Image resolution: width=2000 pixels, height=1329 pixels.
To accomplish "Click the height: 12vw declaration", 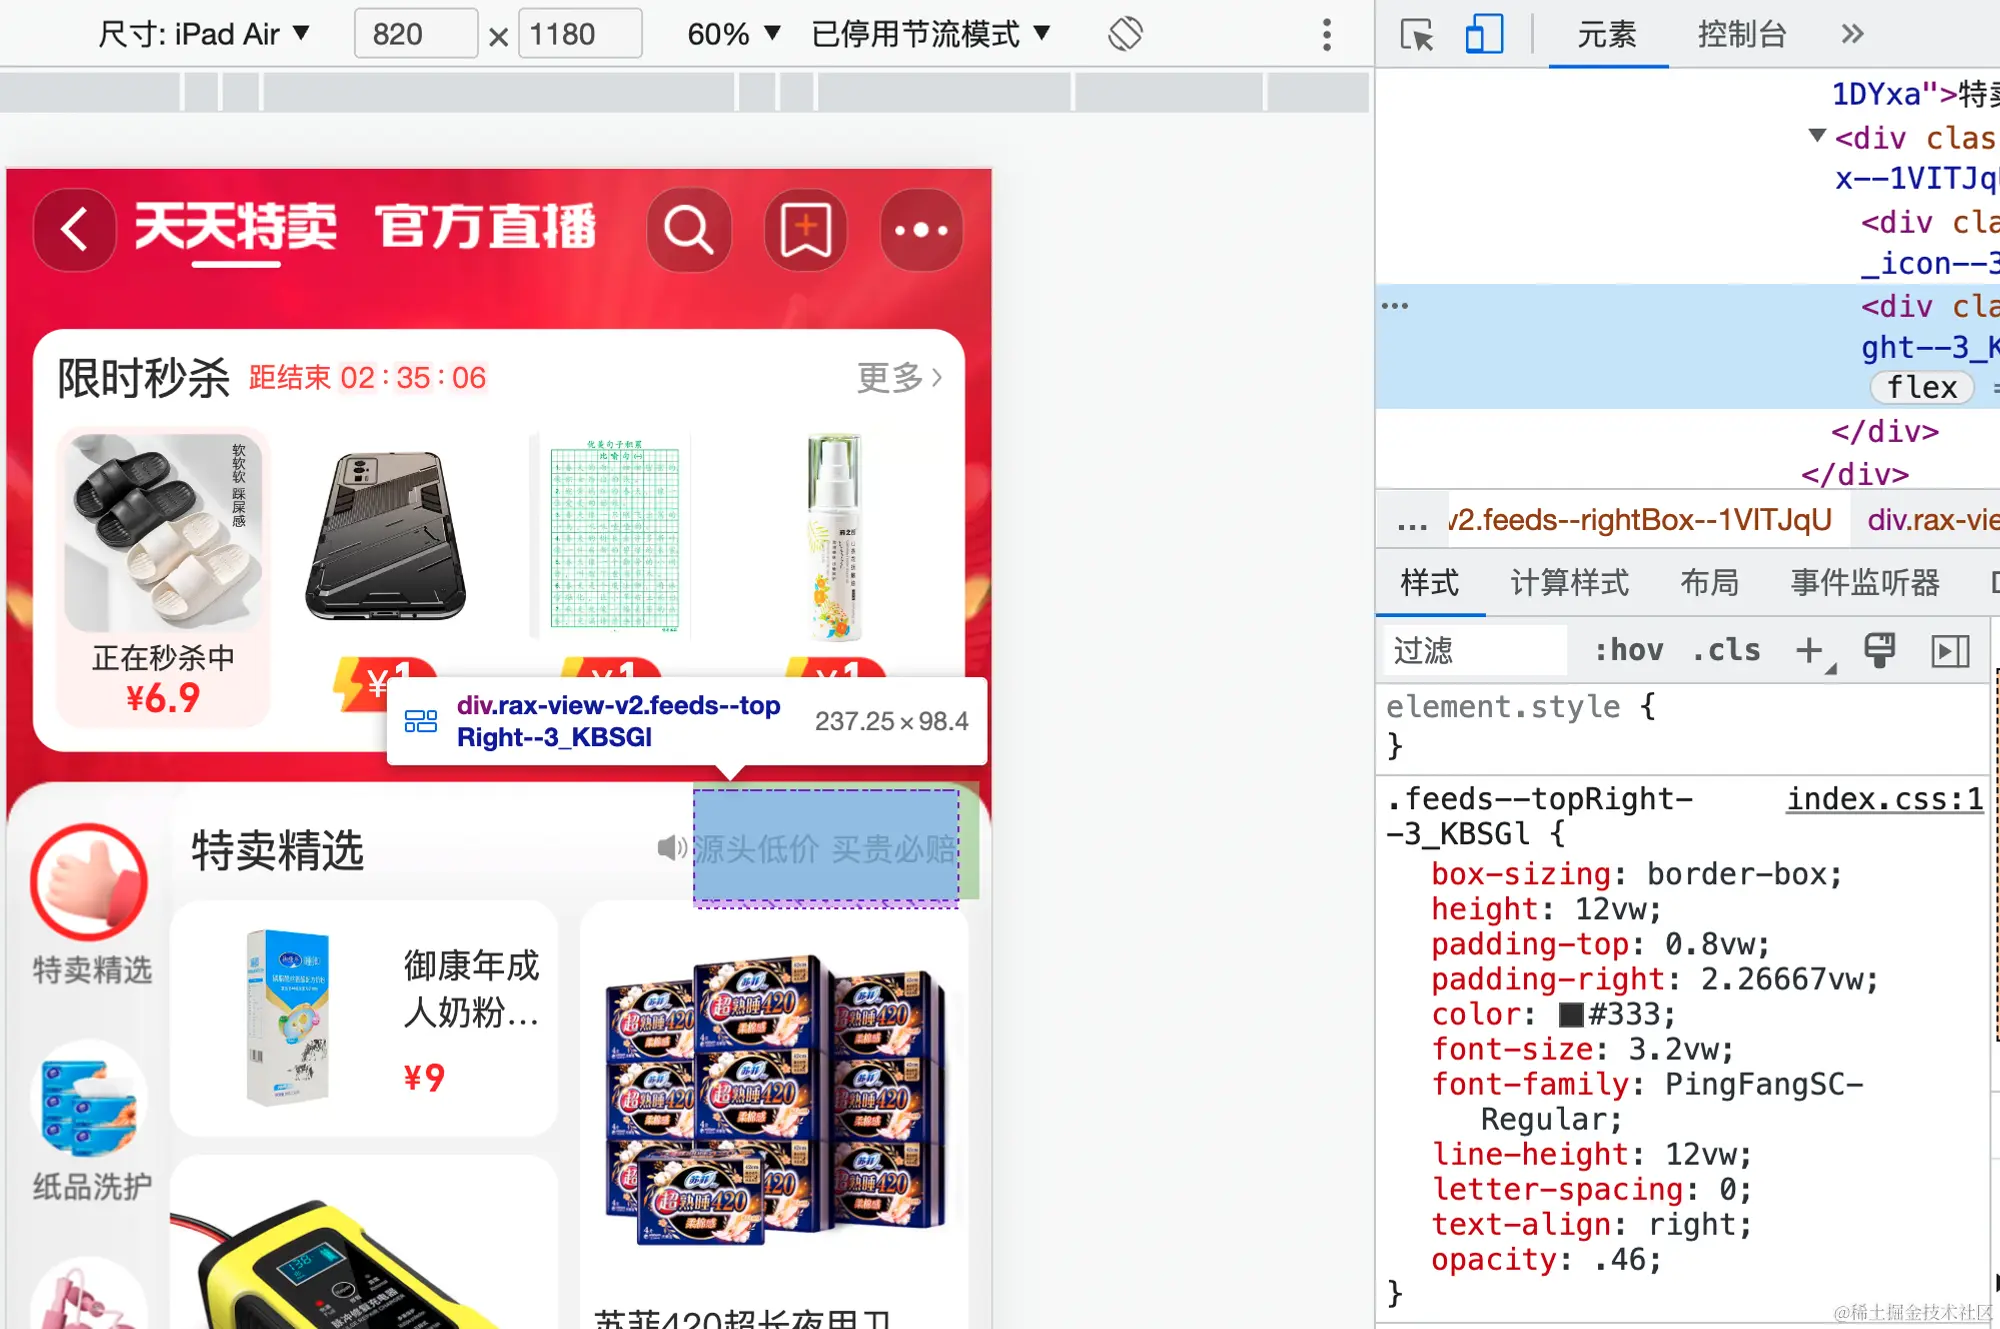I will [1546, 910].
